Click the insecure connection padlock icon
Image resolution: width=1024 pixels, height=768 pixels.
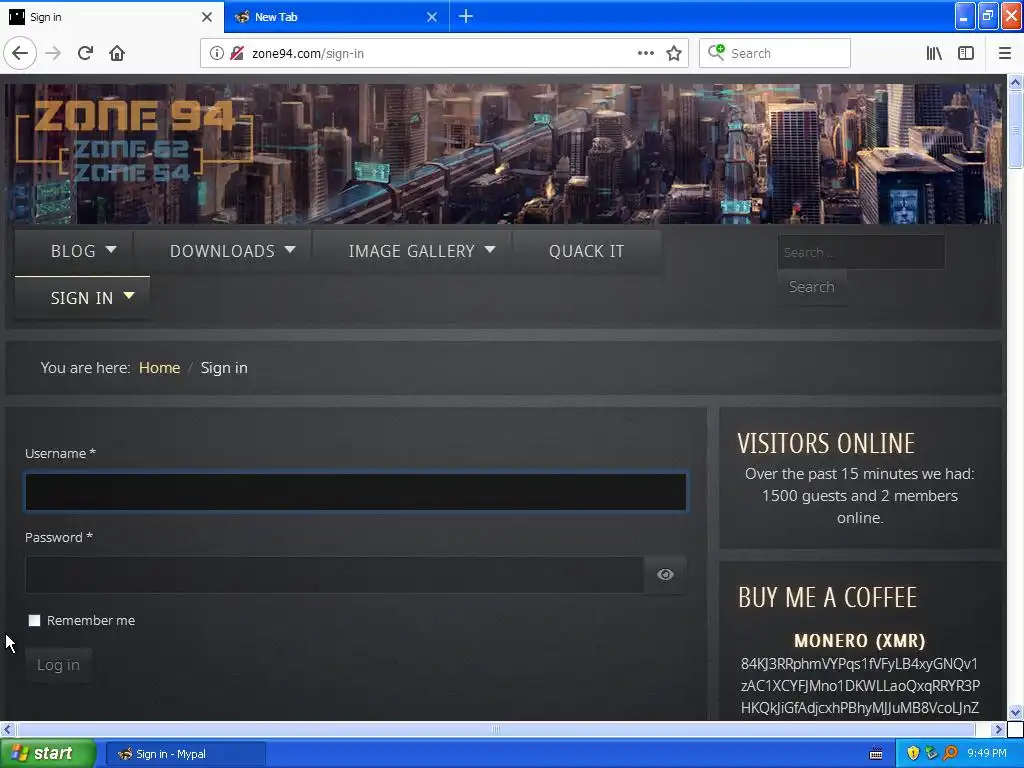[x=237, y=53]
